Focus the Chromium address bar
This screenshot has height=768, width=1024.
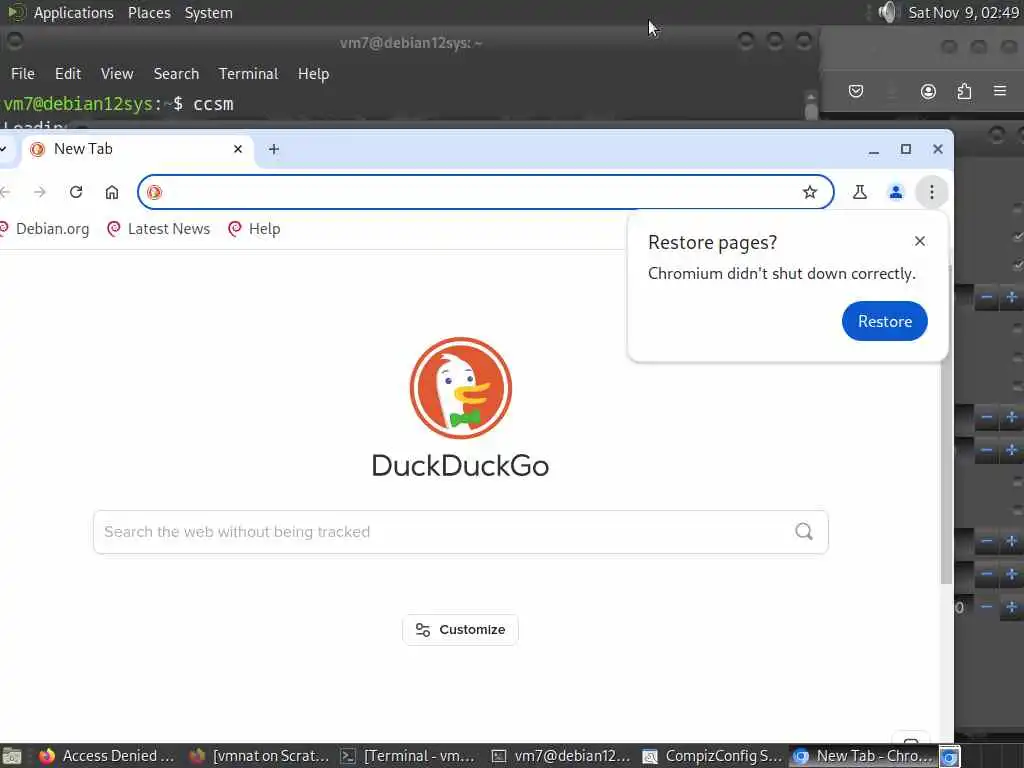coord(485,192)
